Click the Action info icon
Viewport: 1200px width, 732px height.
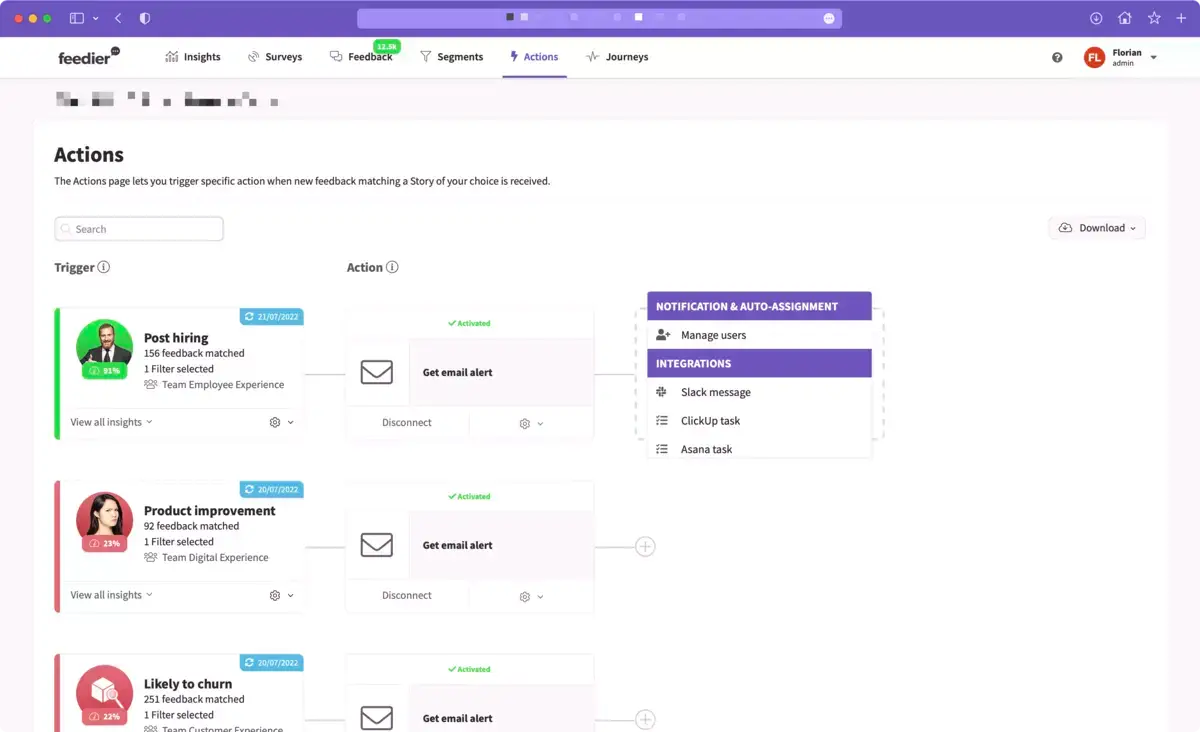coord(392,267)
